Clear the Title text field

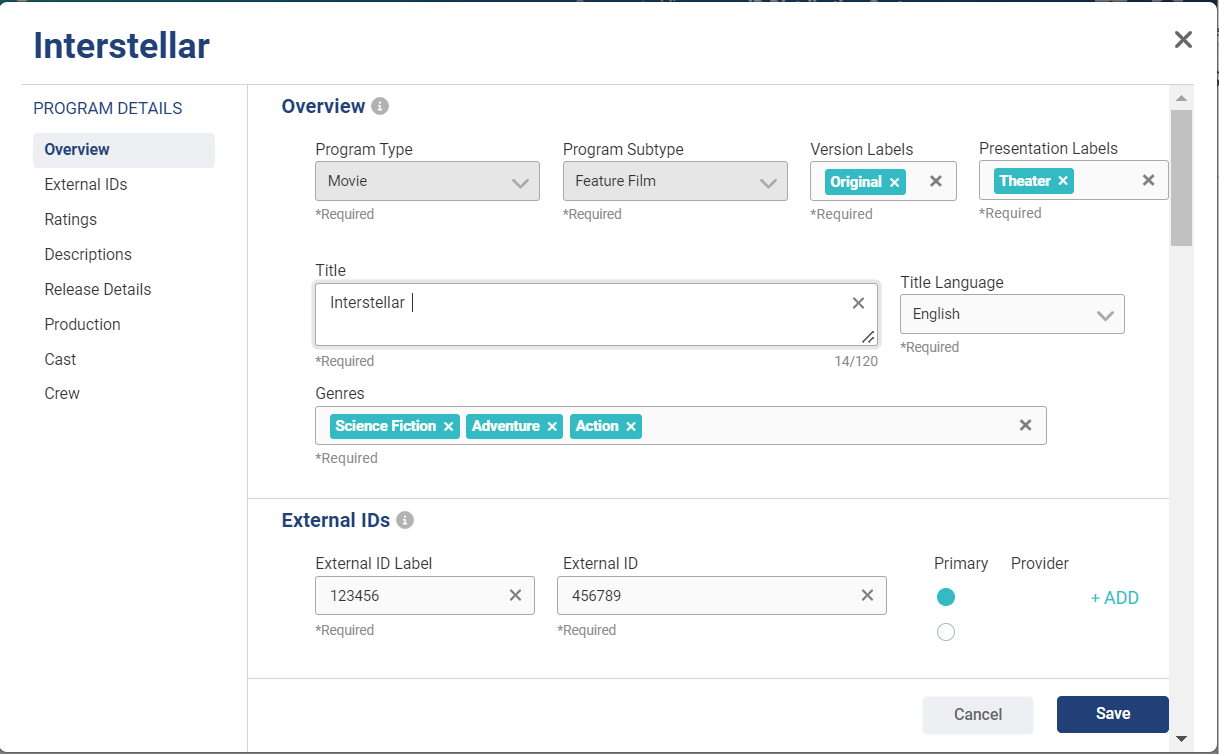point(858,303)
